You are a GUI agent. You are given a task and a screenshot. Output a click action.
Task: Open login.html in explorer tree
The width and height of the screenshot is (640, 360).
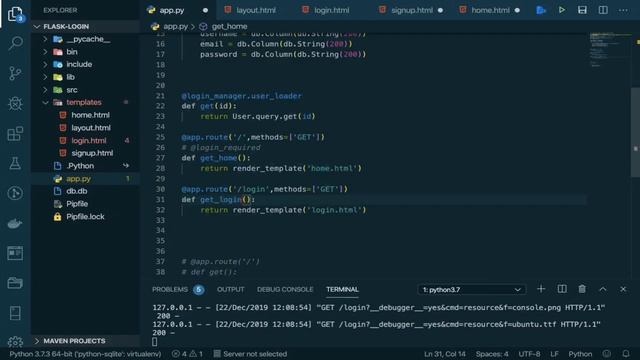click(x=89, y=140)
